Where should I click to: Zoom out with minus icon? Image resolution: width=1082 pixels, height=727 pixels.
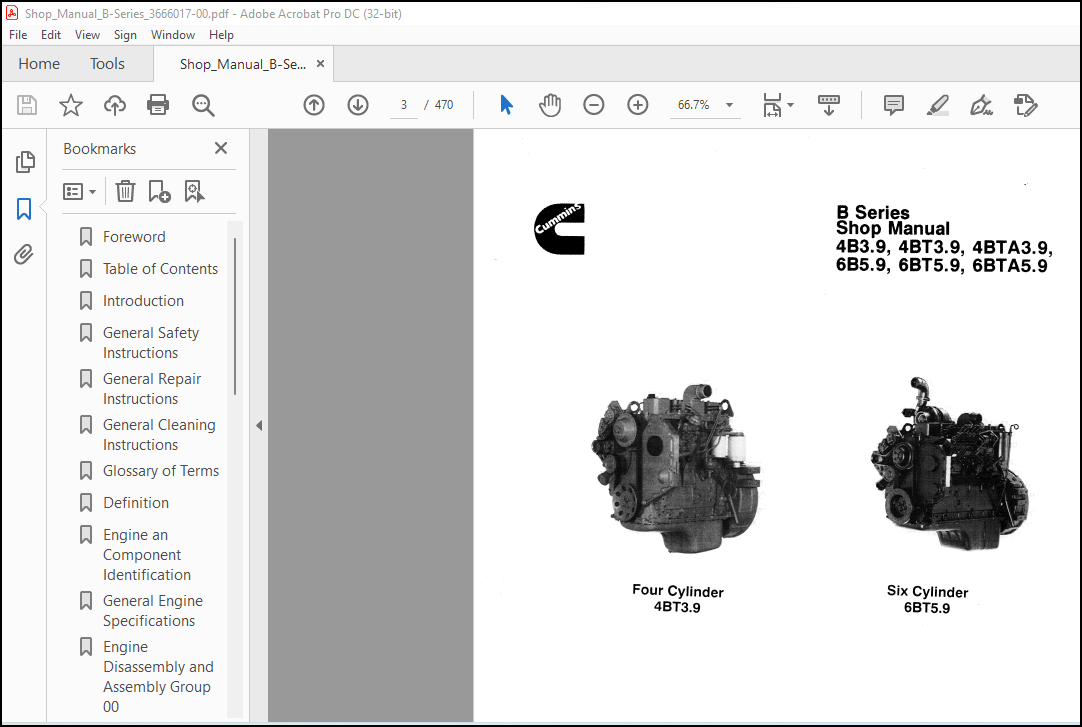click(593, 105)
